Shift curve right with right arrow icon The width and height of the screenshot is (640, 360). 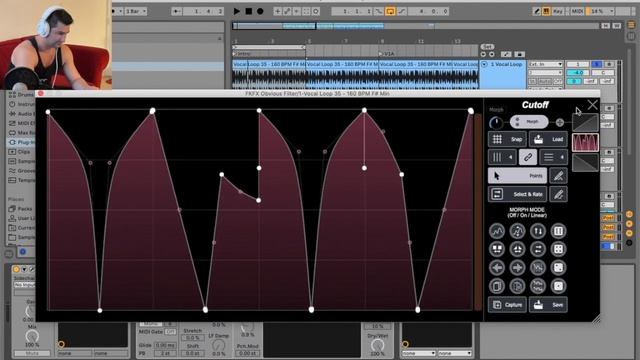pyautogui.click(x=517, y=268)
